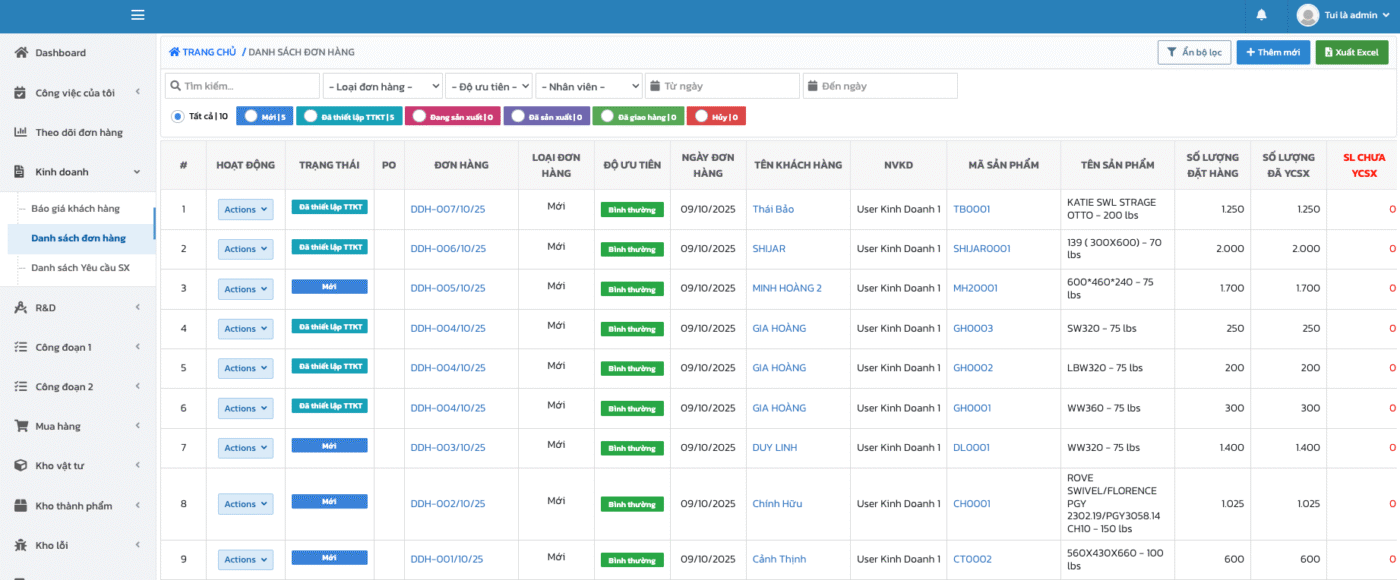Screen dimensions: 1400x580
Task: Open 'Danh sách Yêu cầu SX' menu item
Action: click(x=80, y=268)
